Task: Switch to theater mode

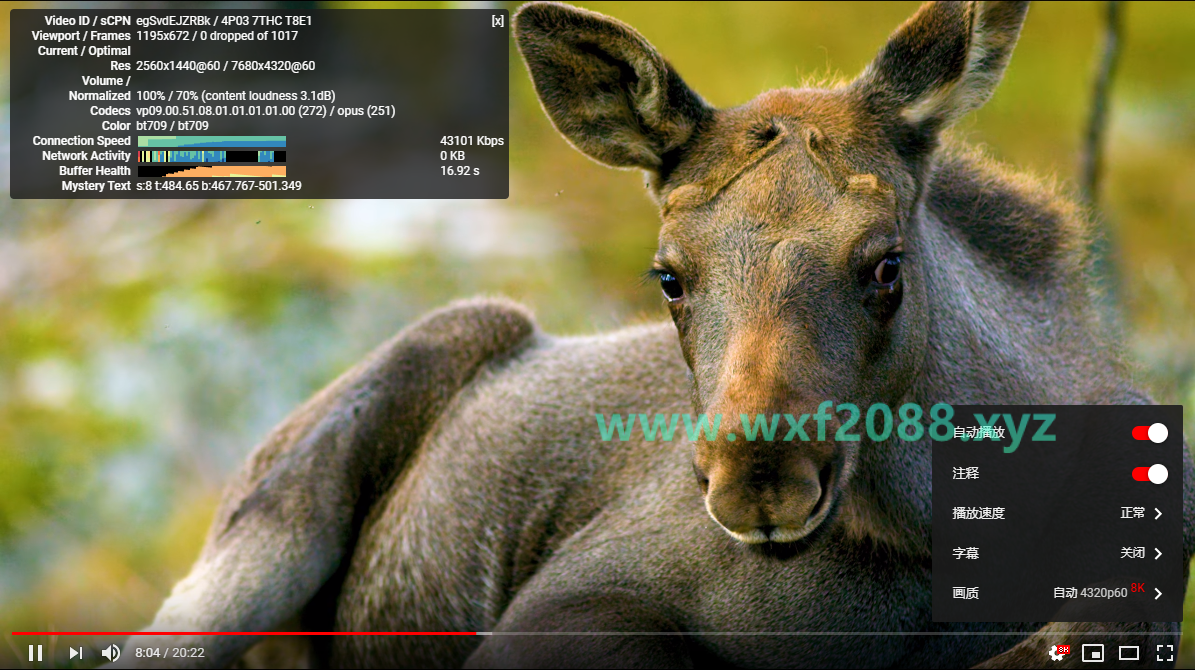Action: click(1129, 652)
